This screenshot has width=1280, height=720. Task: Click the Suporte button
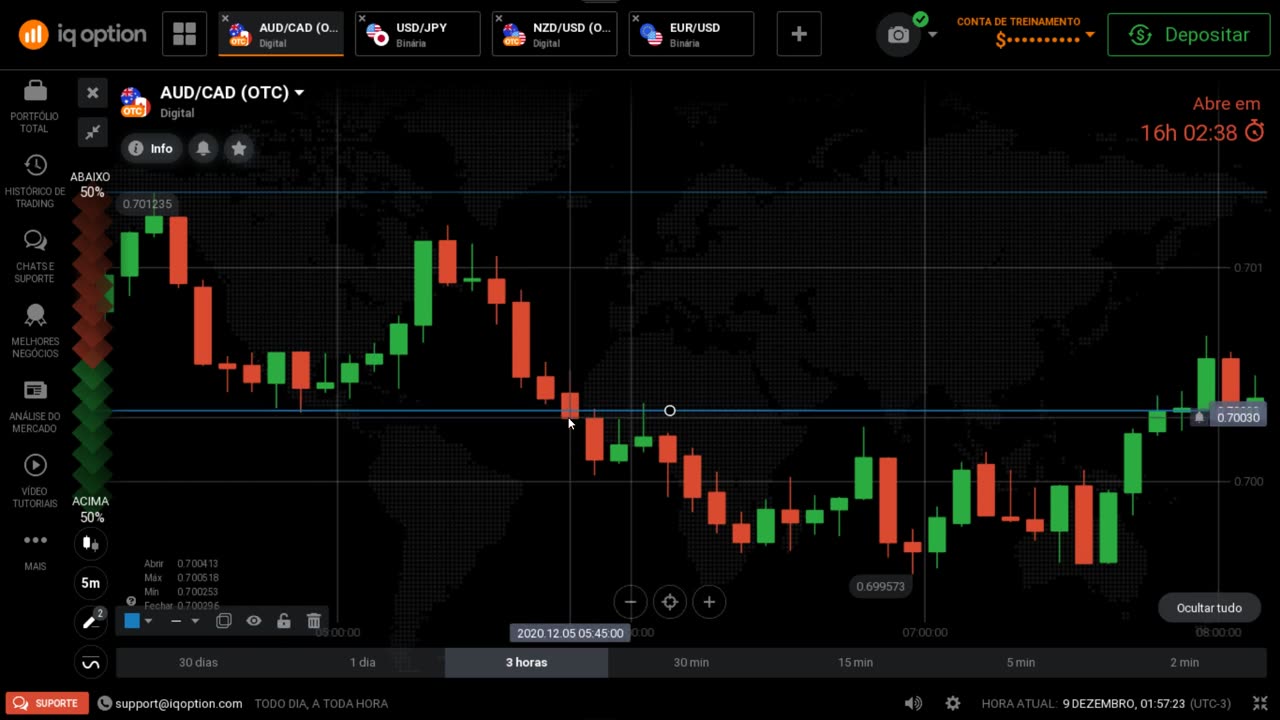click(47, 703)
